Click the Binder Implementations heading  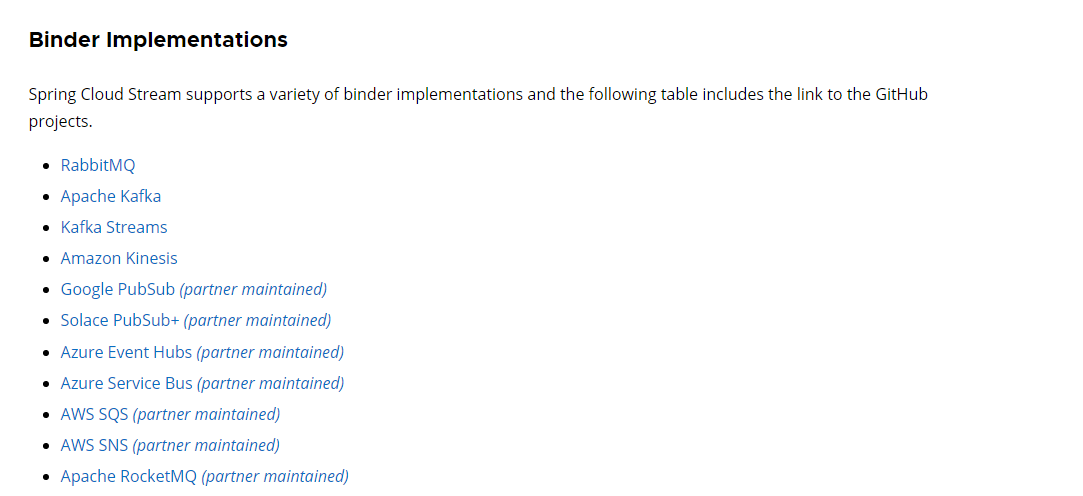click(x=158, y=40)
